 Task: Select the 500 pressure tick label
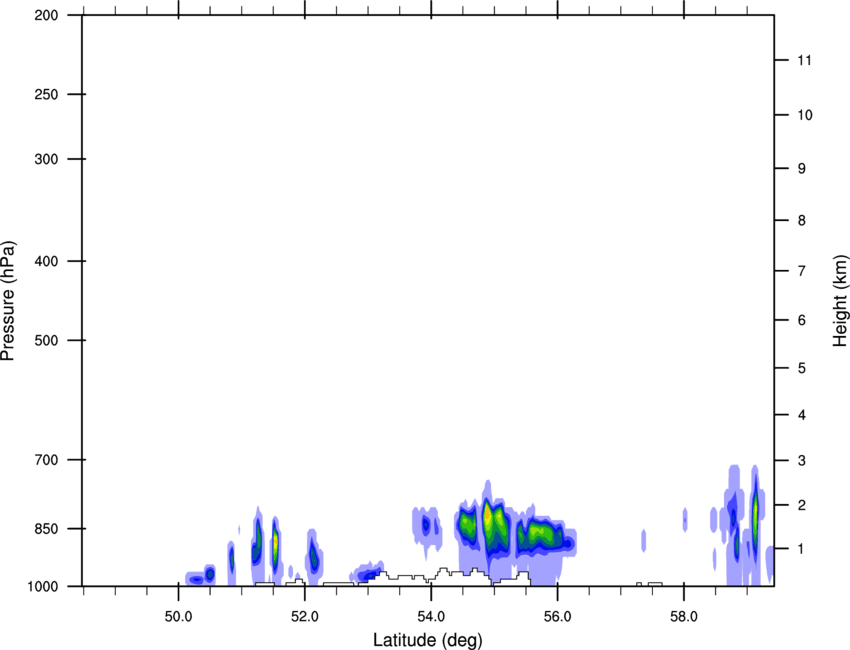tap(46, 340)
